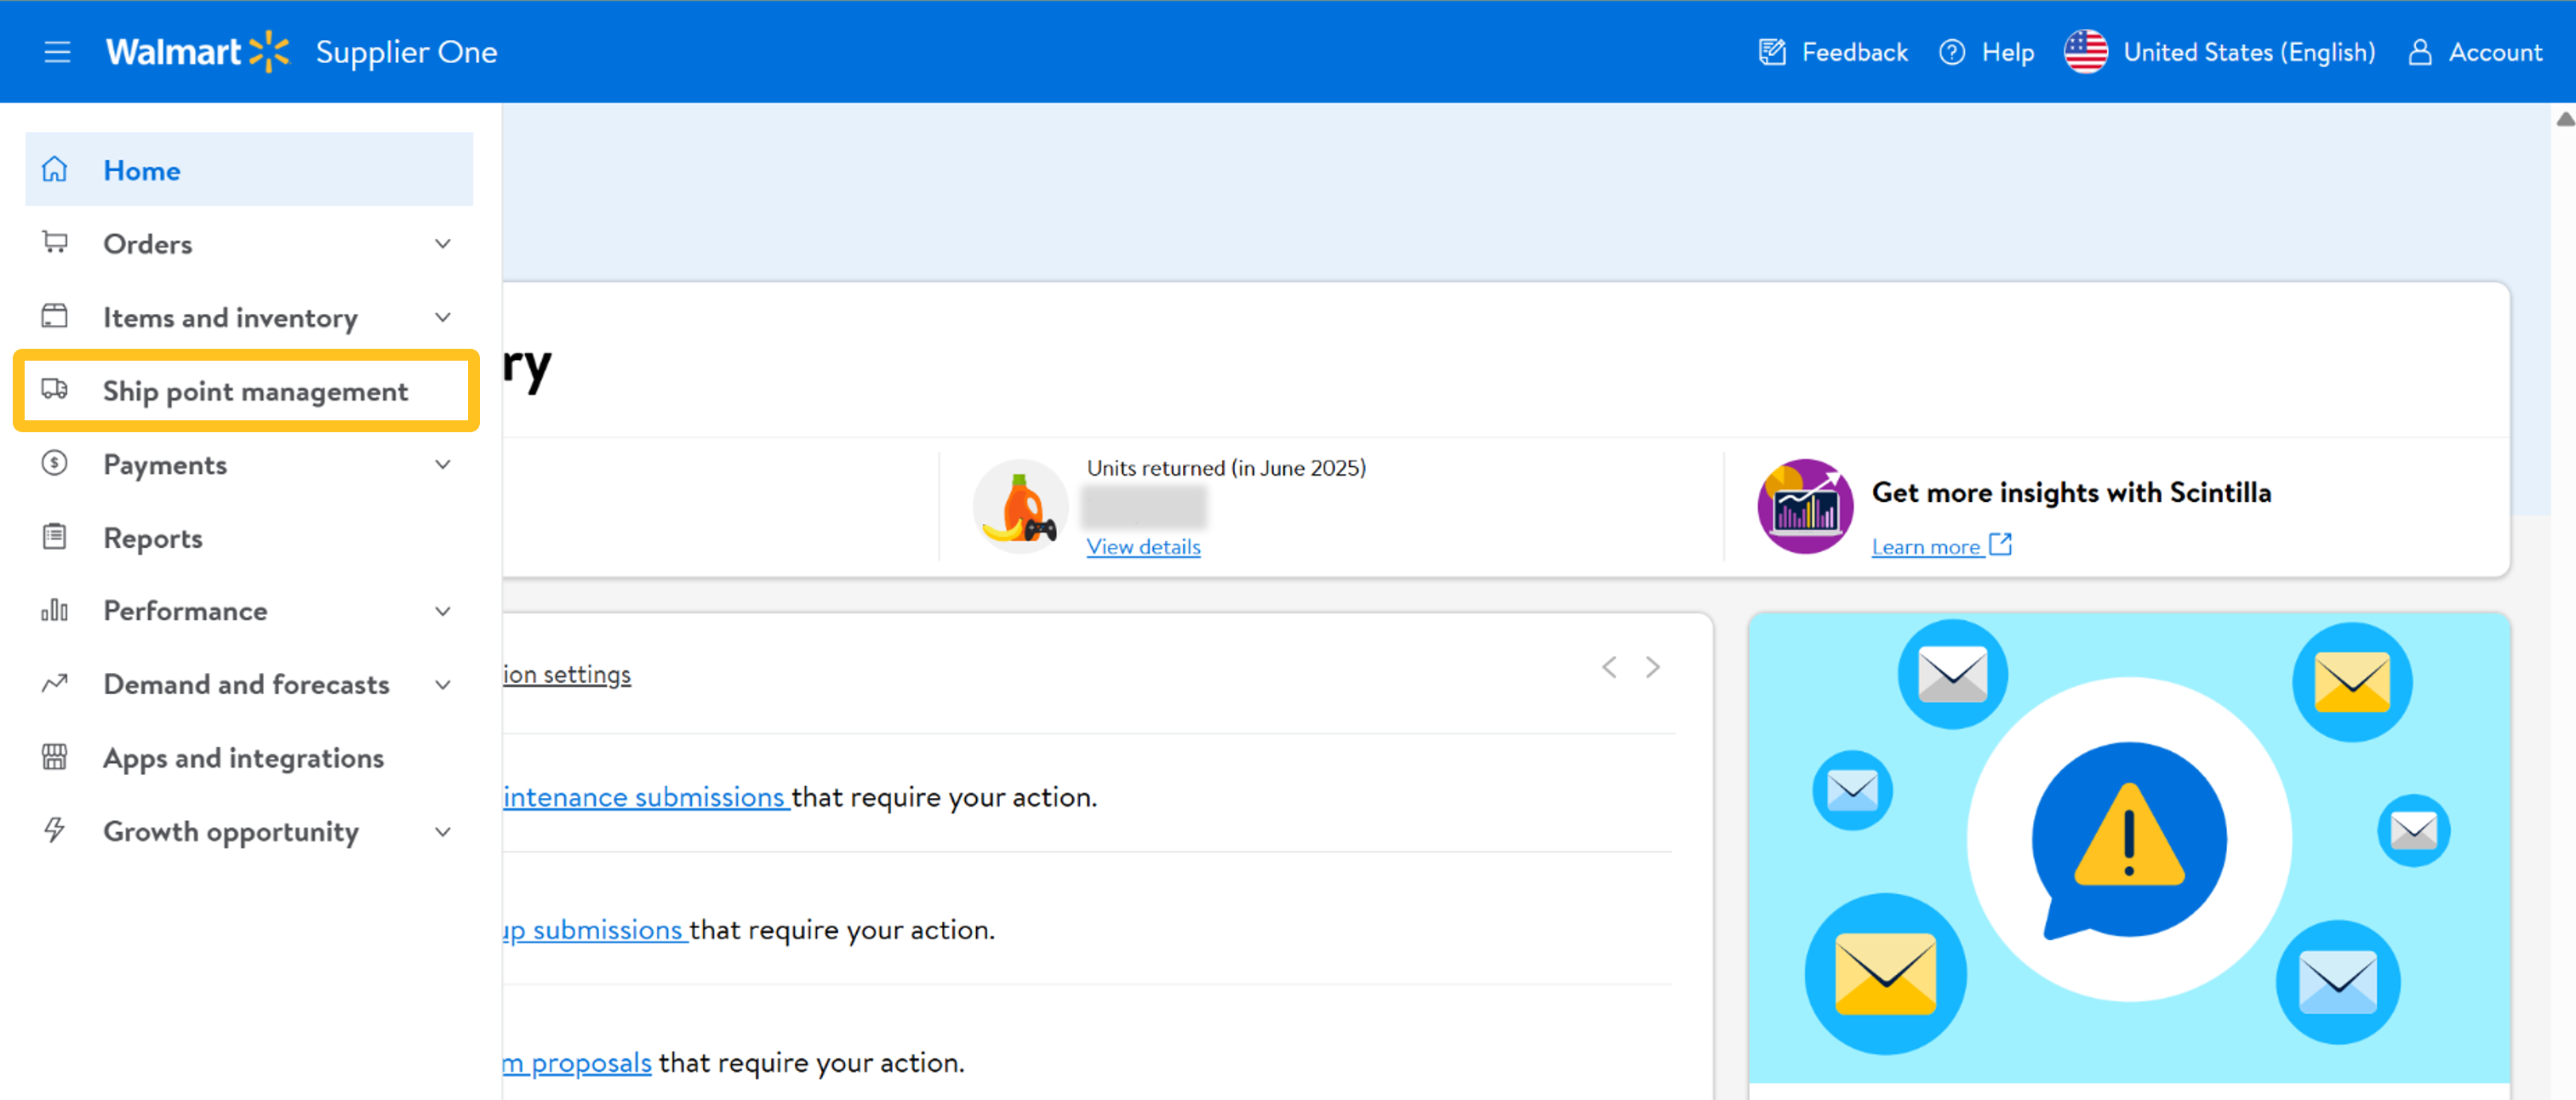Go to previous notification with left chevron
The image size is (2576, 1100).
coord(1609,667)
